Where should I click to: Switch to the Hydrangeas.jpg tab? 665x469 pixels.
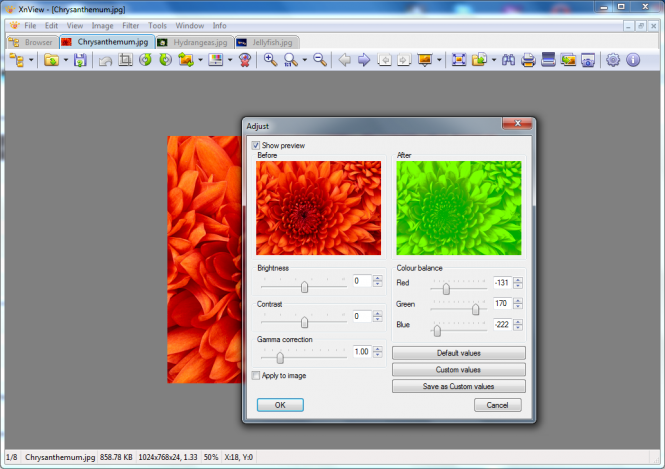(193, 42)
